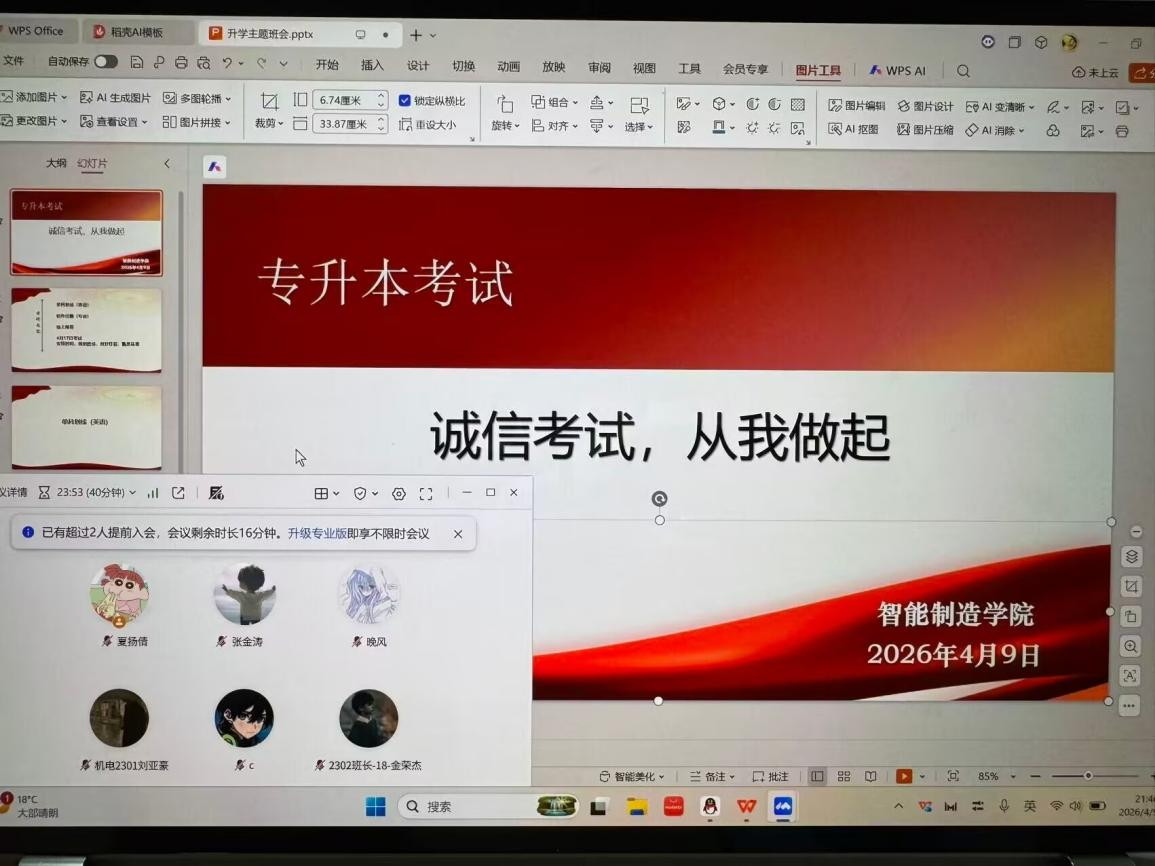
Task: Click the slideshow play icon in status bar
Action: pyautogui.click(x=904, y=776)
